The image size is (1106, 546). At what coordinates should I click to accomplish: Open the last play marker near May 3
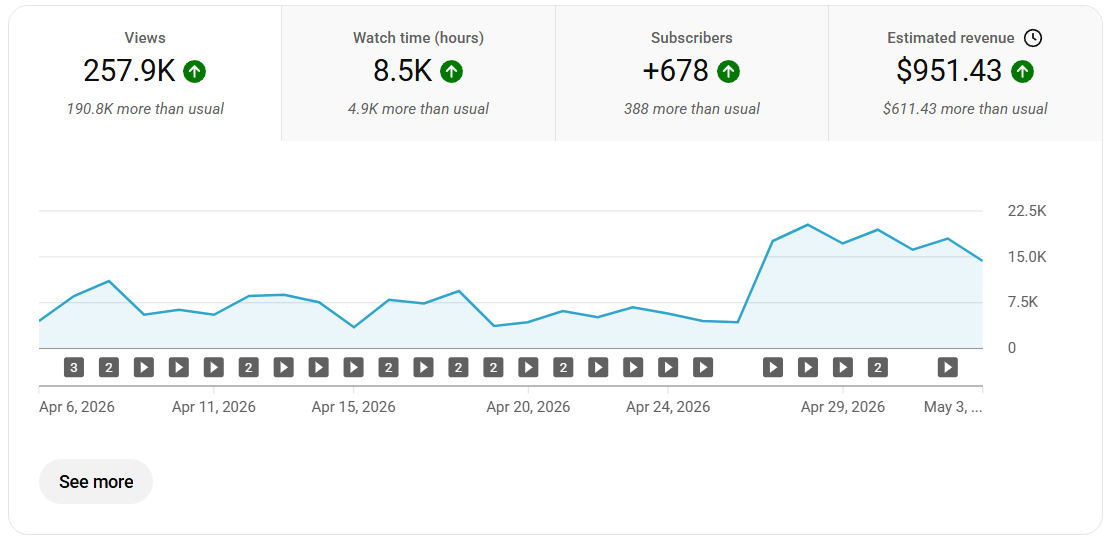coord(947,367)
